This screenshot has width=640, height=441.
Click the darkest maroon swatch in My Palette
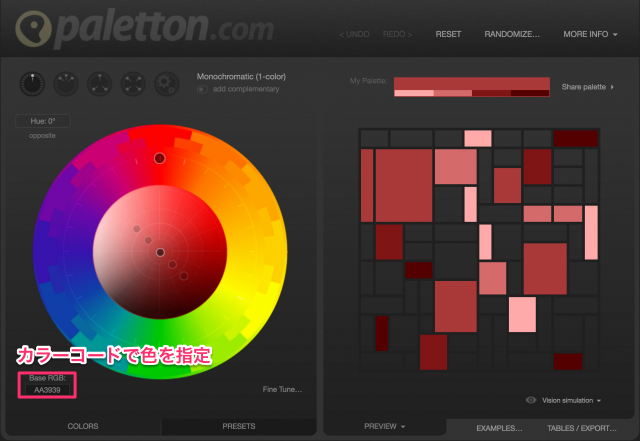[x=530, y=94]
